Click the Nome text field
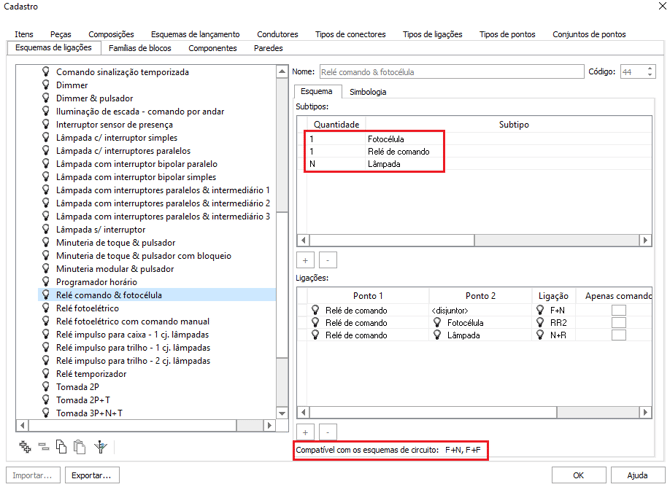The width and height of the screenshot is (670, 487). pos(450,72)
